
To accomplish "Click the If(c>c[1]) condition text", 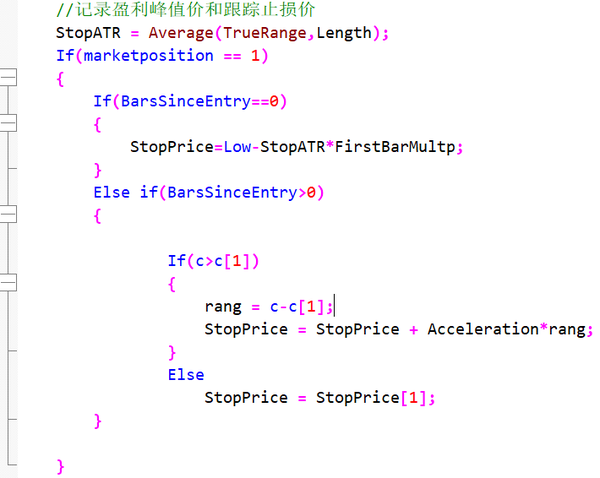I will click(214, 261).
